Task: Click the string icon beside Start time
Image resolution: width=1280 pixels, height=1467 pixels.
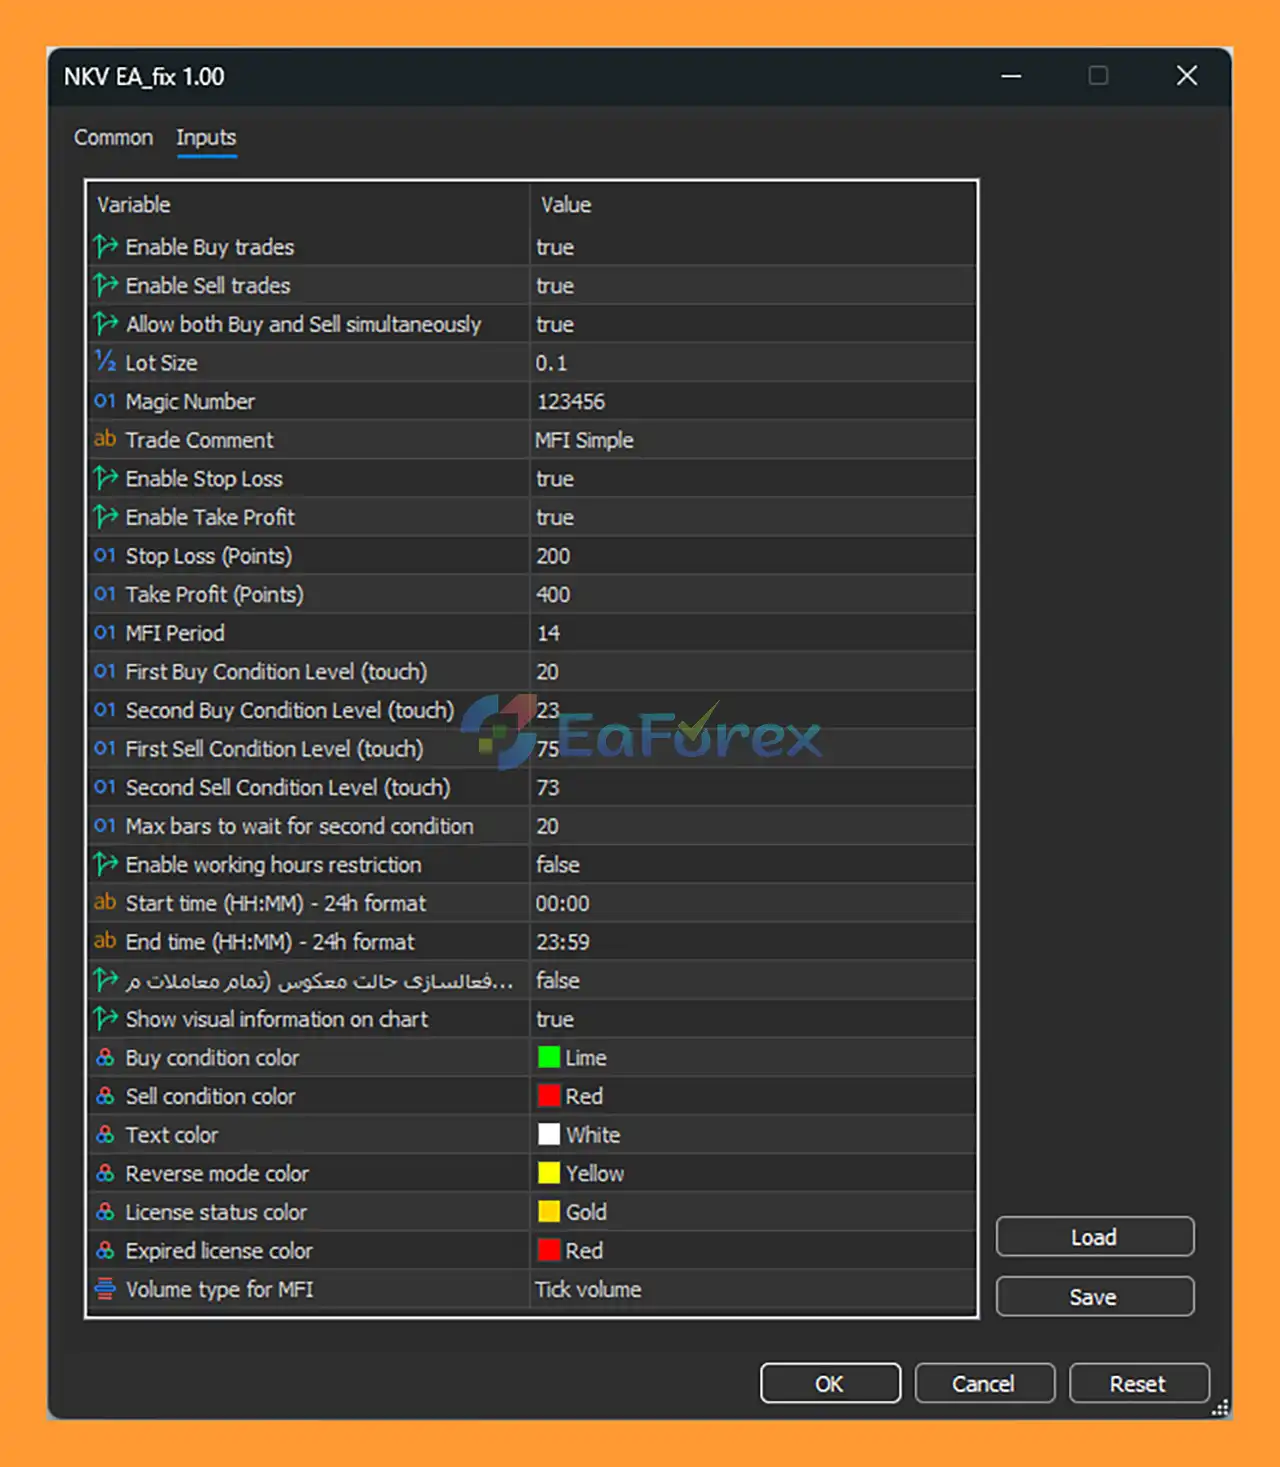Action: pos(105,902)
